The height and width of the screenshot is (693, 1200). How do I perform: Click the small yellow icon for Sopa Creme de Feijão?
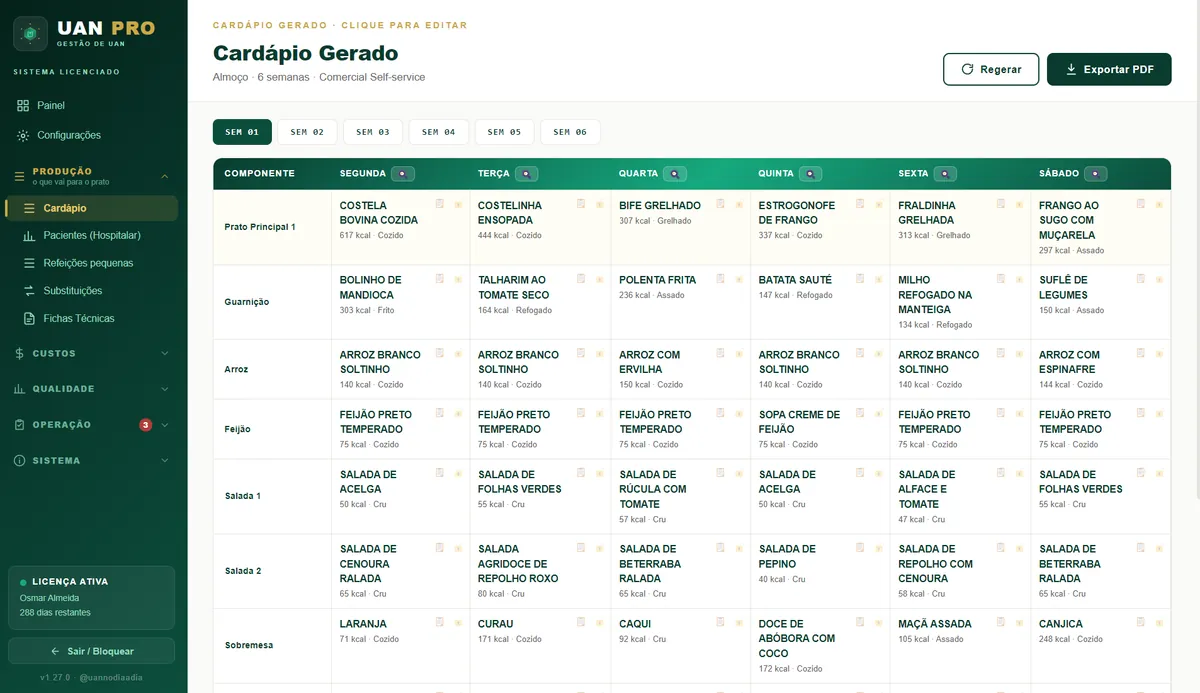[x=879, y=413]
